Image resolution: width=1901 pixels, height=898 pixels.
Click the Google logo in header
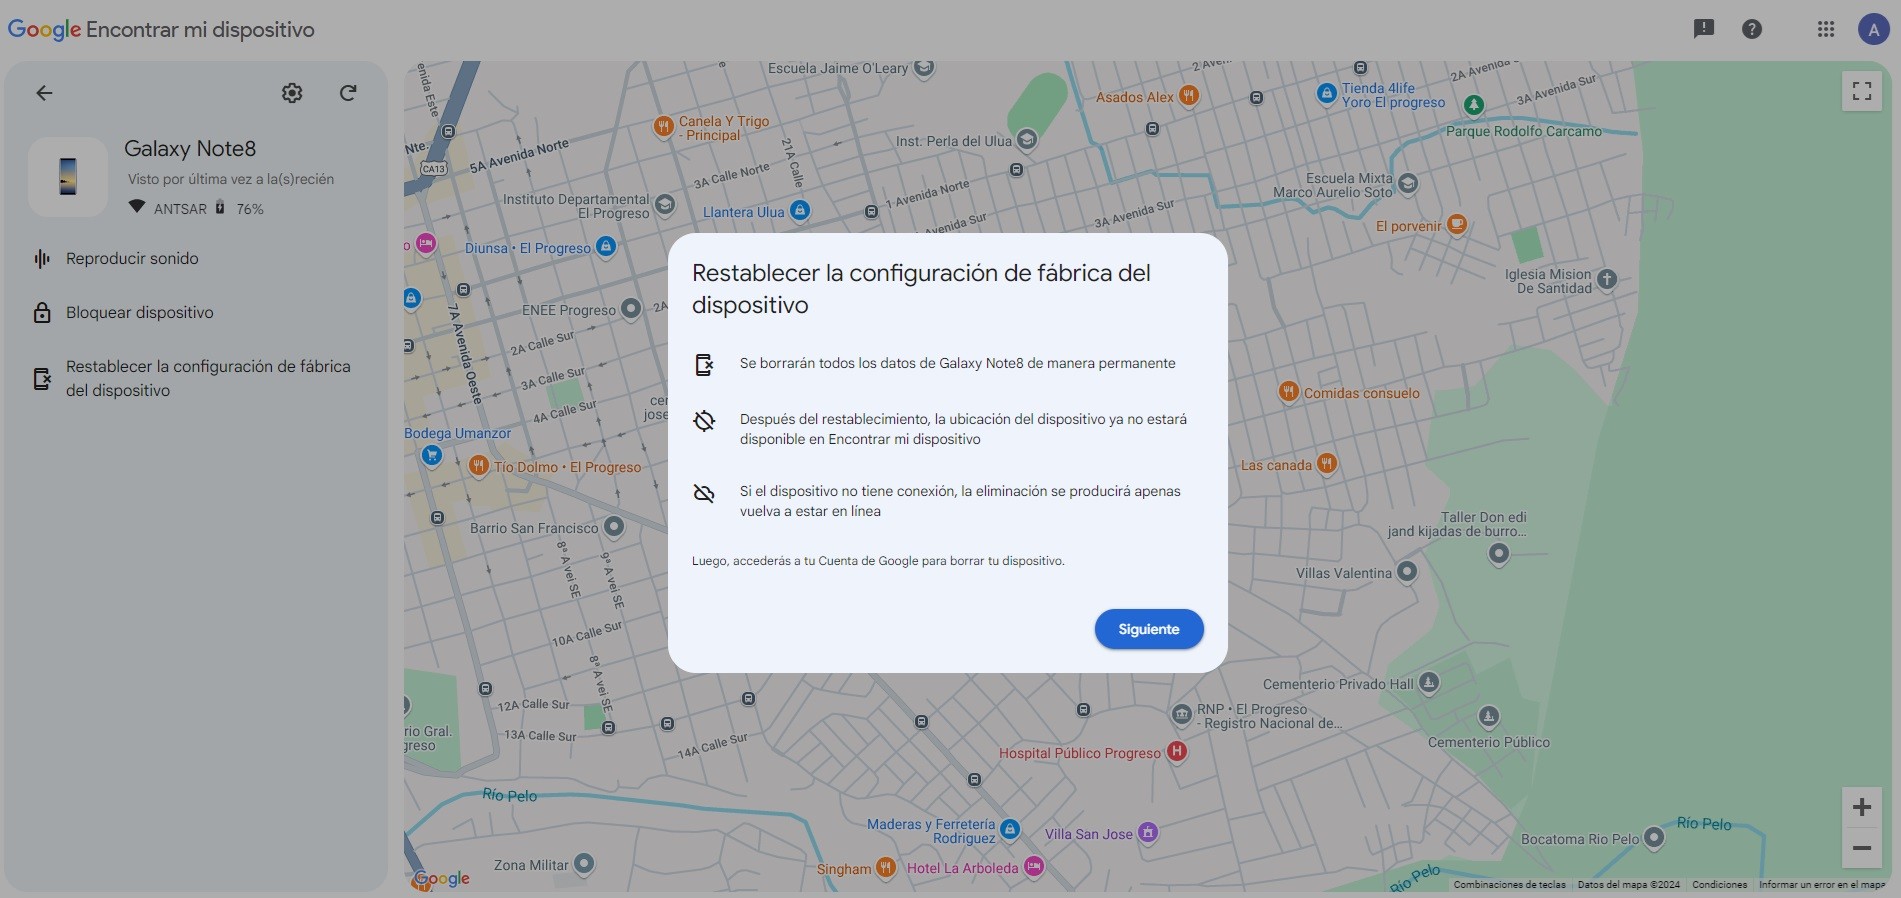(44, 30)
